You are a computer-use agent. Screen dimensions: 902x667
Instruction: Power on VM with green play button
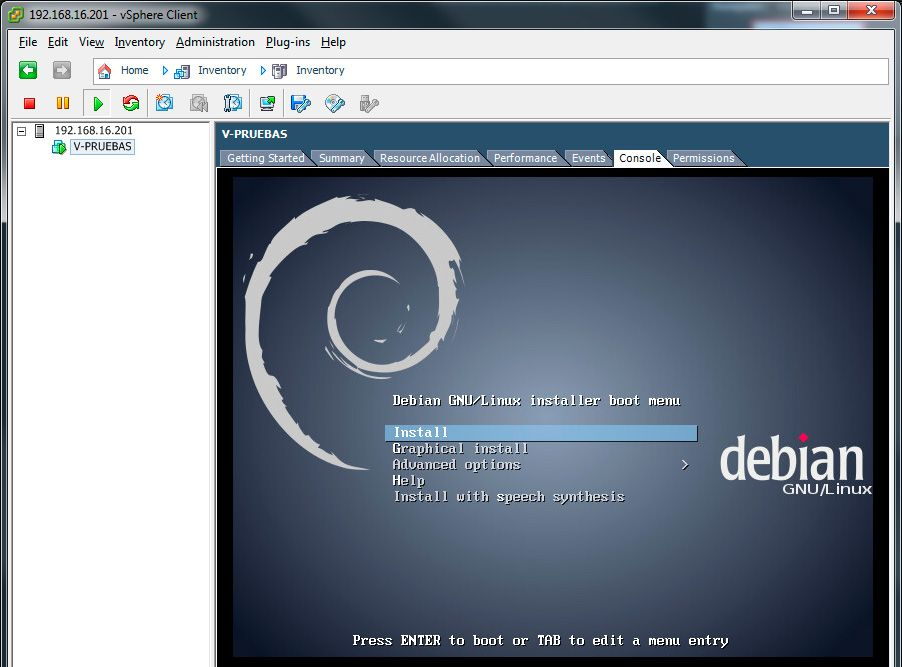[x=98, y=104]
